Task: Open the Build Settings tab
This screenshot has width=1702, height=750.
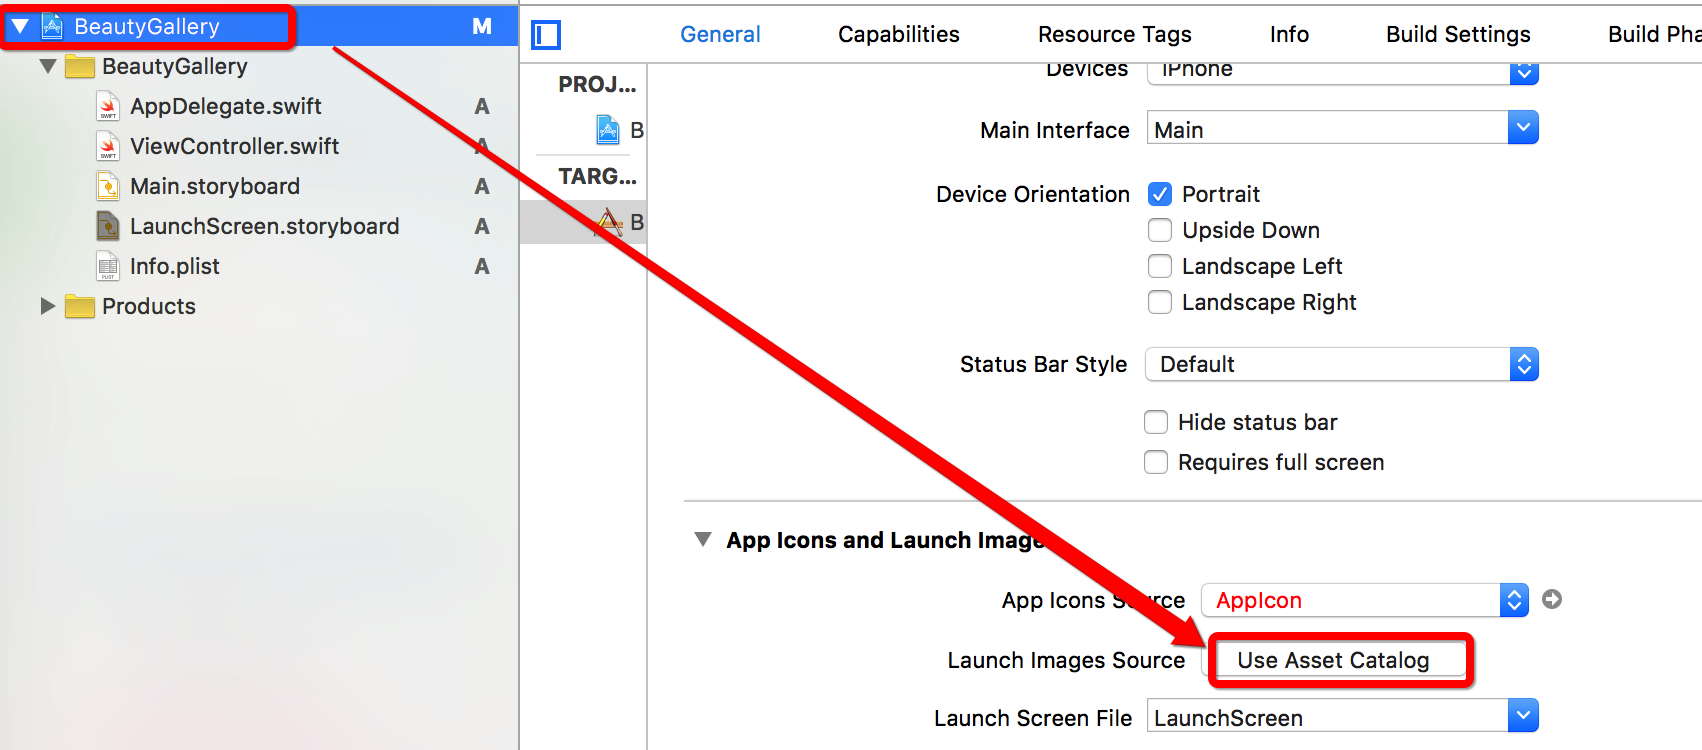Action: coord(1458,34)
